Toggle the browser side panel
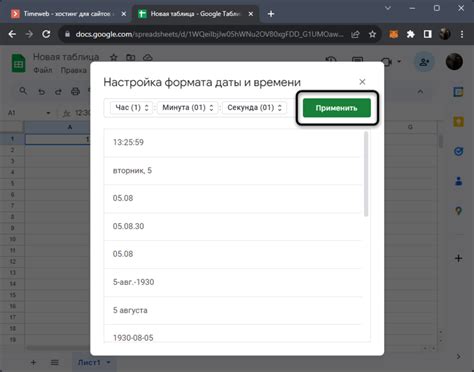 (x=428, y=34)
